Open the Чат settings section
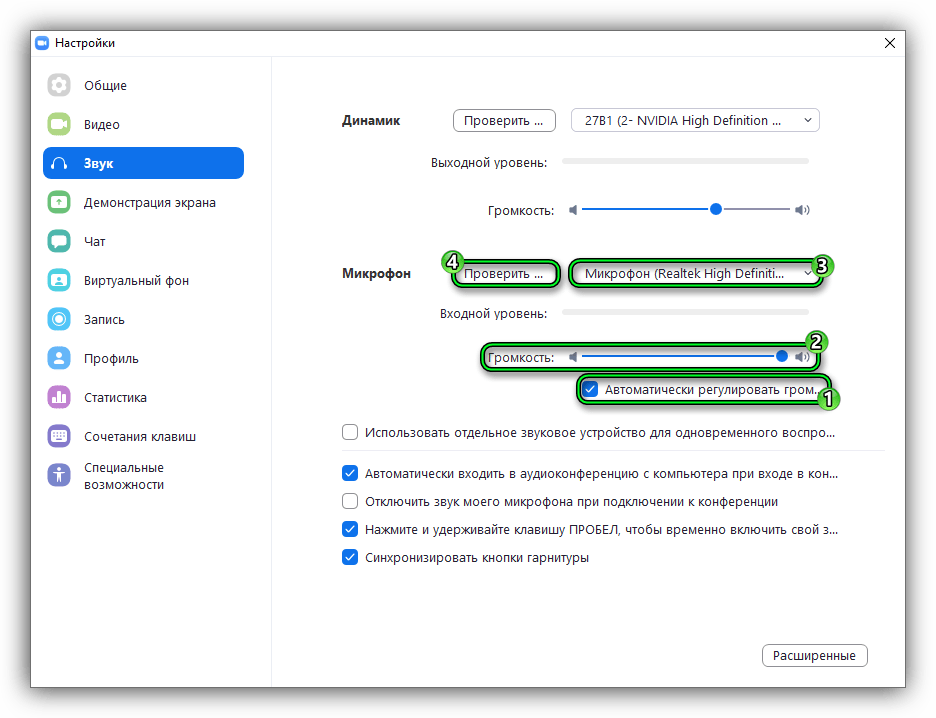The height and width of the screenshot is (718, 936). coord(143,241)
